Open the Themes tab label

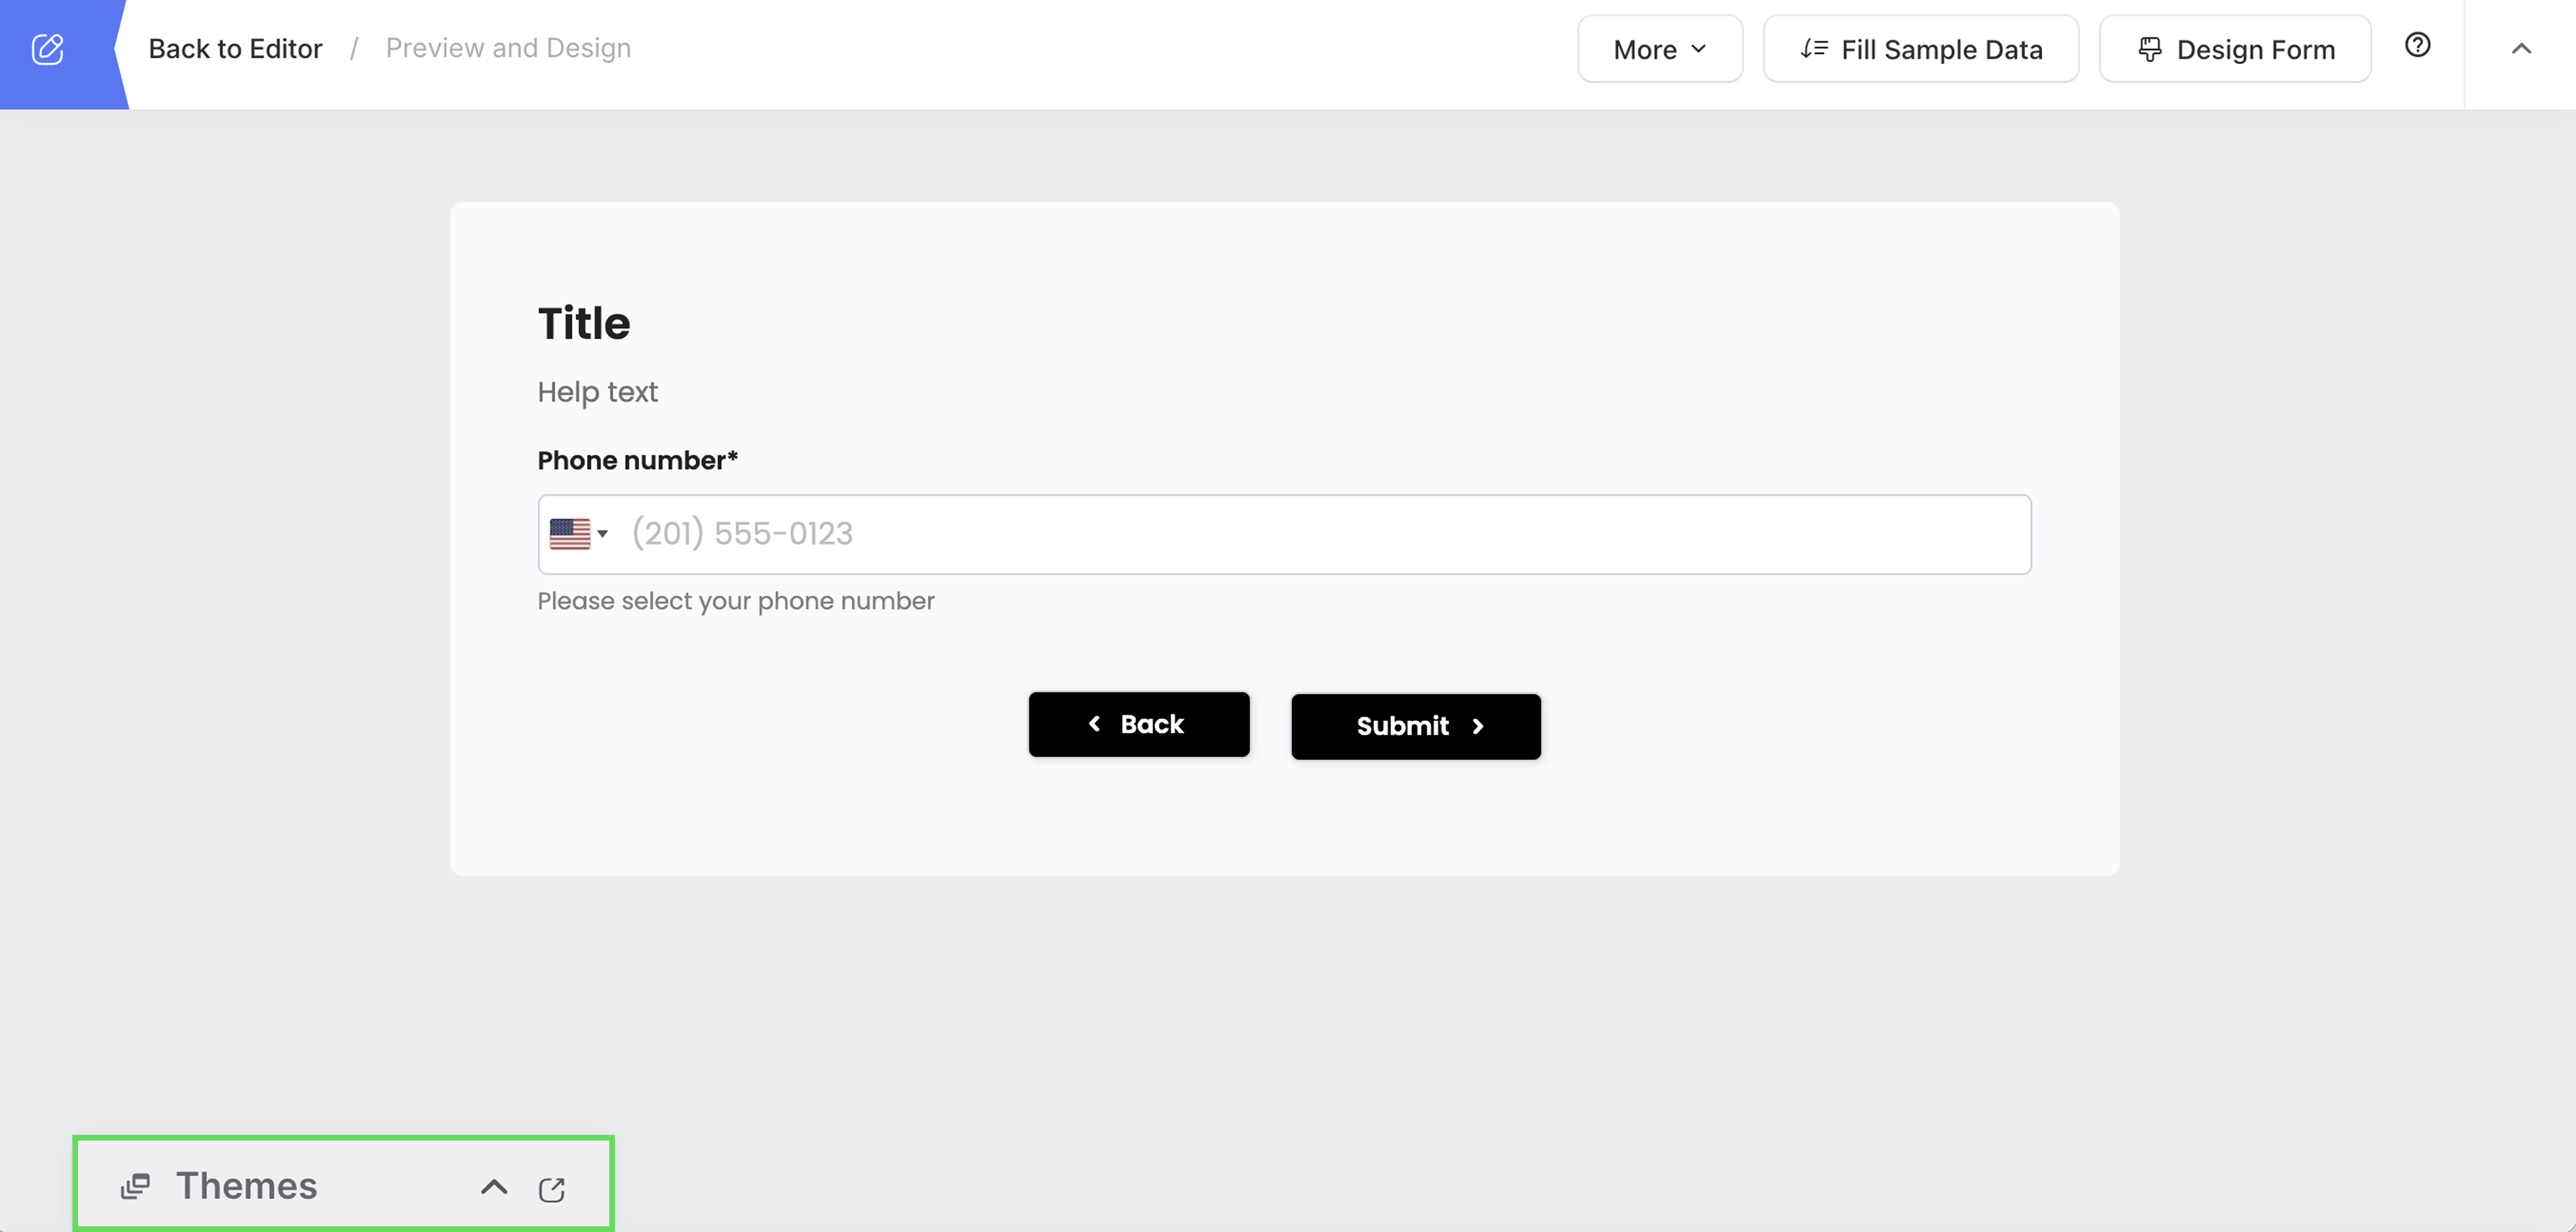(x=247, y=1186)
